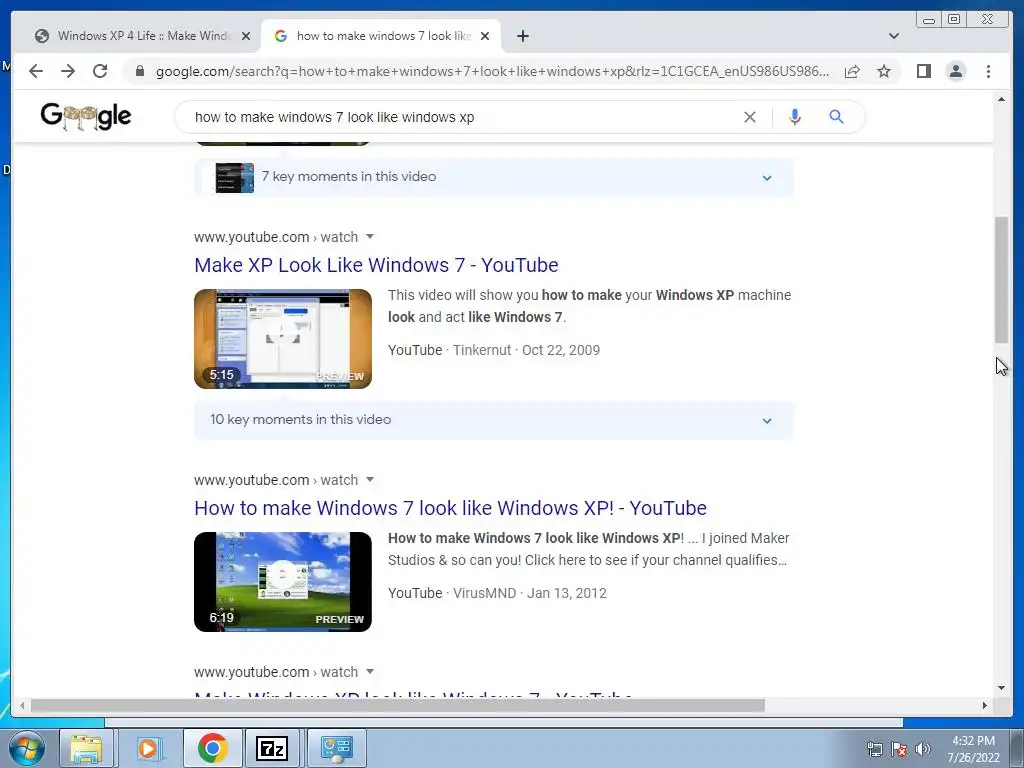Viewport: 1024px width, 768px height.
Task: Start voice search with the microphone
Action: coord(794,117)
